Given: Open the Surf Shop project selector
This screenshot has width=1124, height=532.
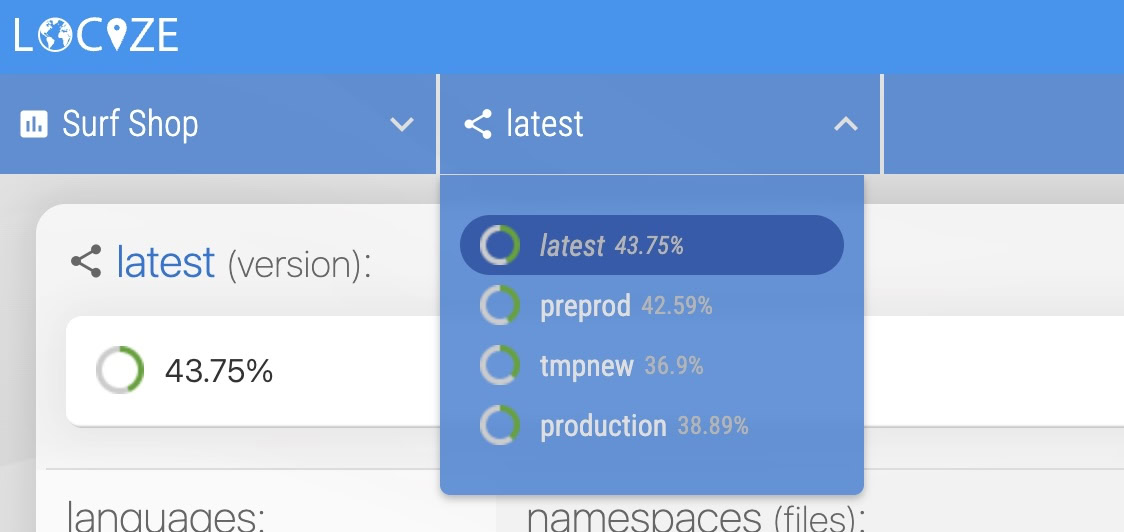Looking at the screenshot, I should pos(130,125).
